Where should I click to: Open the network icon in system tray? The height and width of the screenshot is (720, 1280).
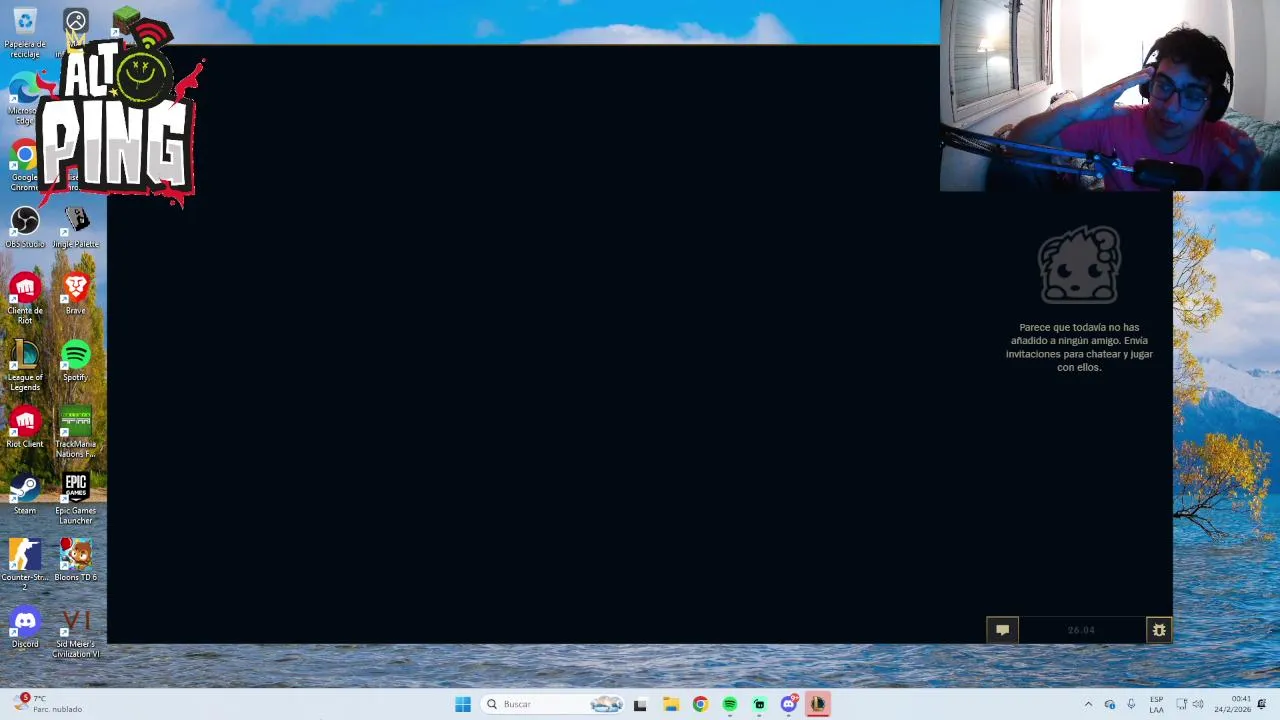[x=1181, y=704]
